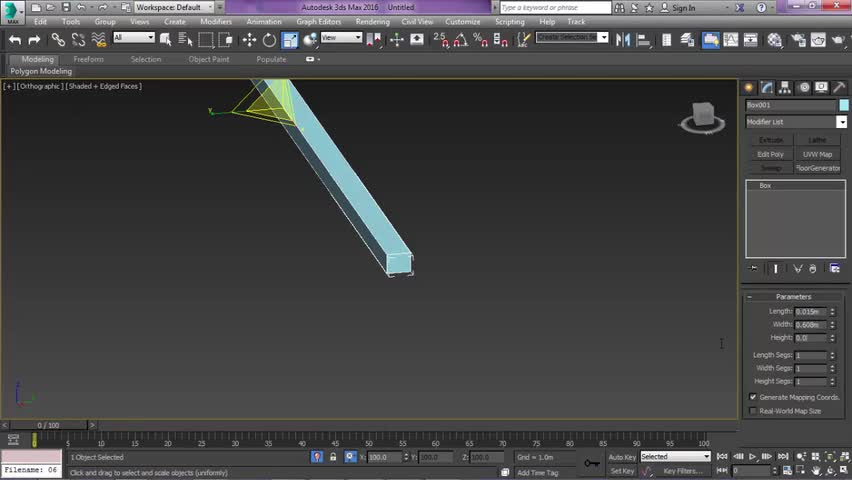Toggle the Auto Key button
Image resolution: width=852 pixels, height=480 pixels.
622,457
